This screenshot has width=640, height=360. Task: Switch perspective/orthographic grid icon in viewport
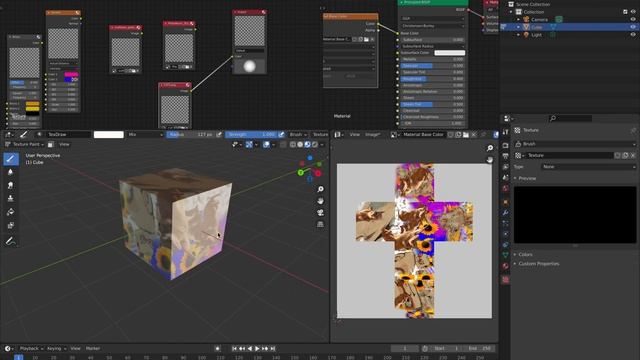point(320,224)
